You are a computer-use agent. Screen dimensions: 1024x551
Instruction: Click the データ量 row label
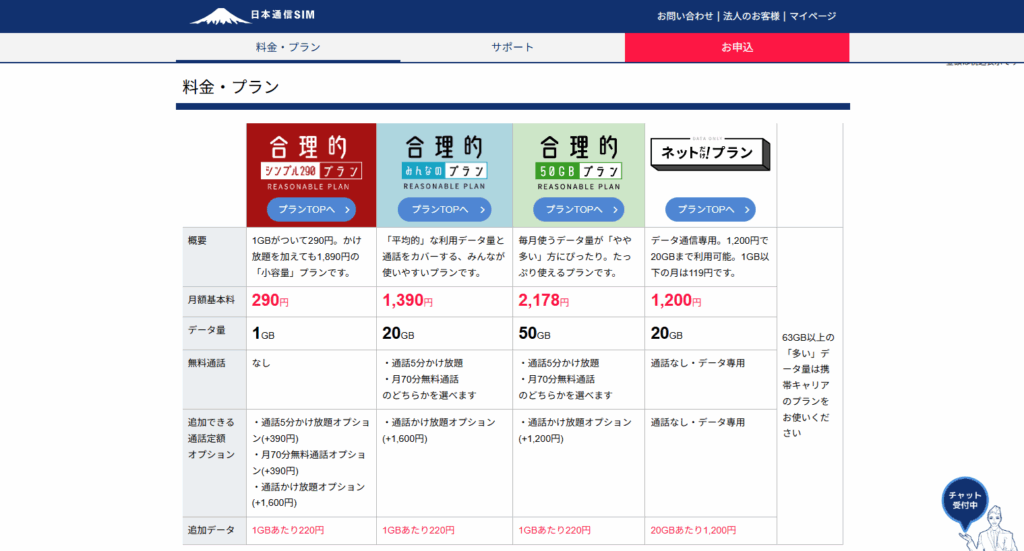point(206,330)
